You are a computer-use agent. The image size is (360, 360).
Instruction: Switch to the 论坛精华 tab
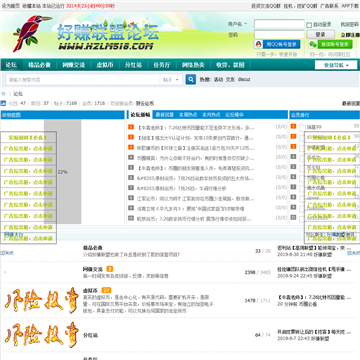(x=234, y=115)
